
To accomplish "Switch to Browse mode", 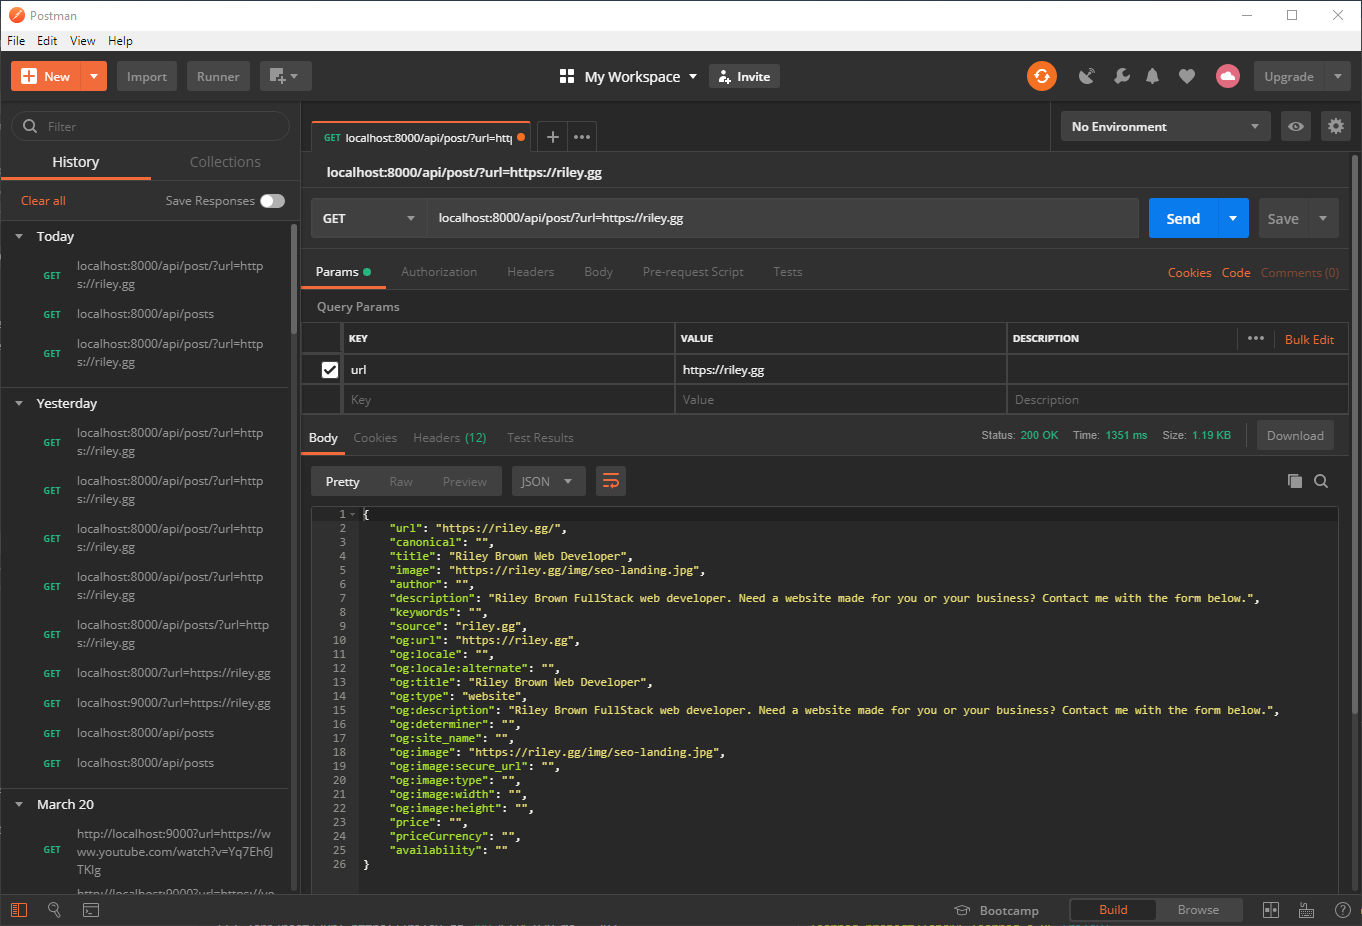I will tap(1198, 910).
